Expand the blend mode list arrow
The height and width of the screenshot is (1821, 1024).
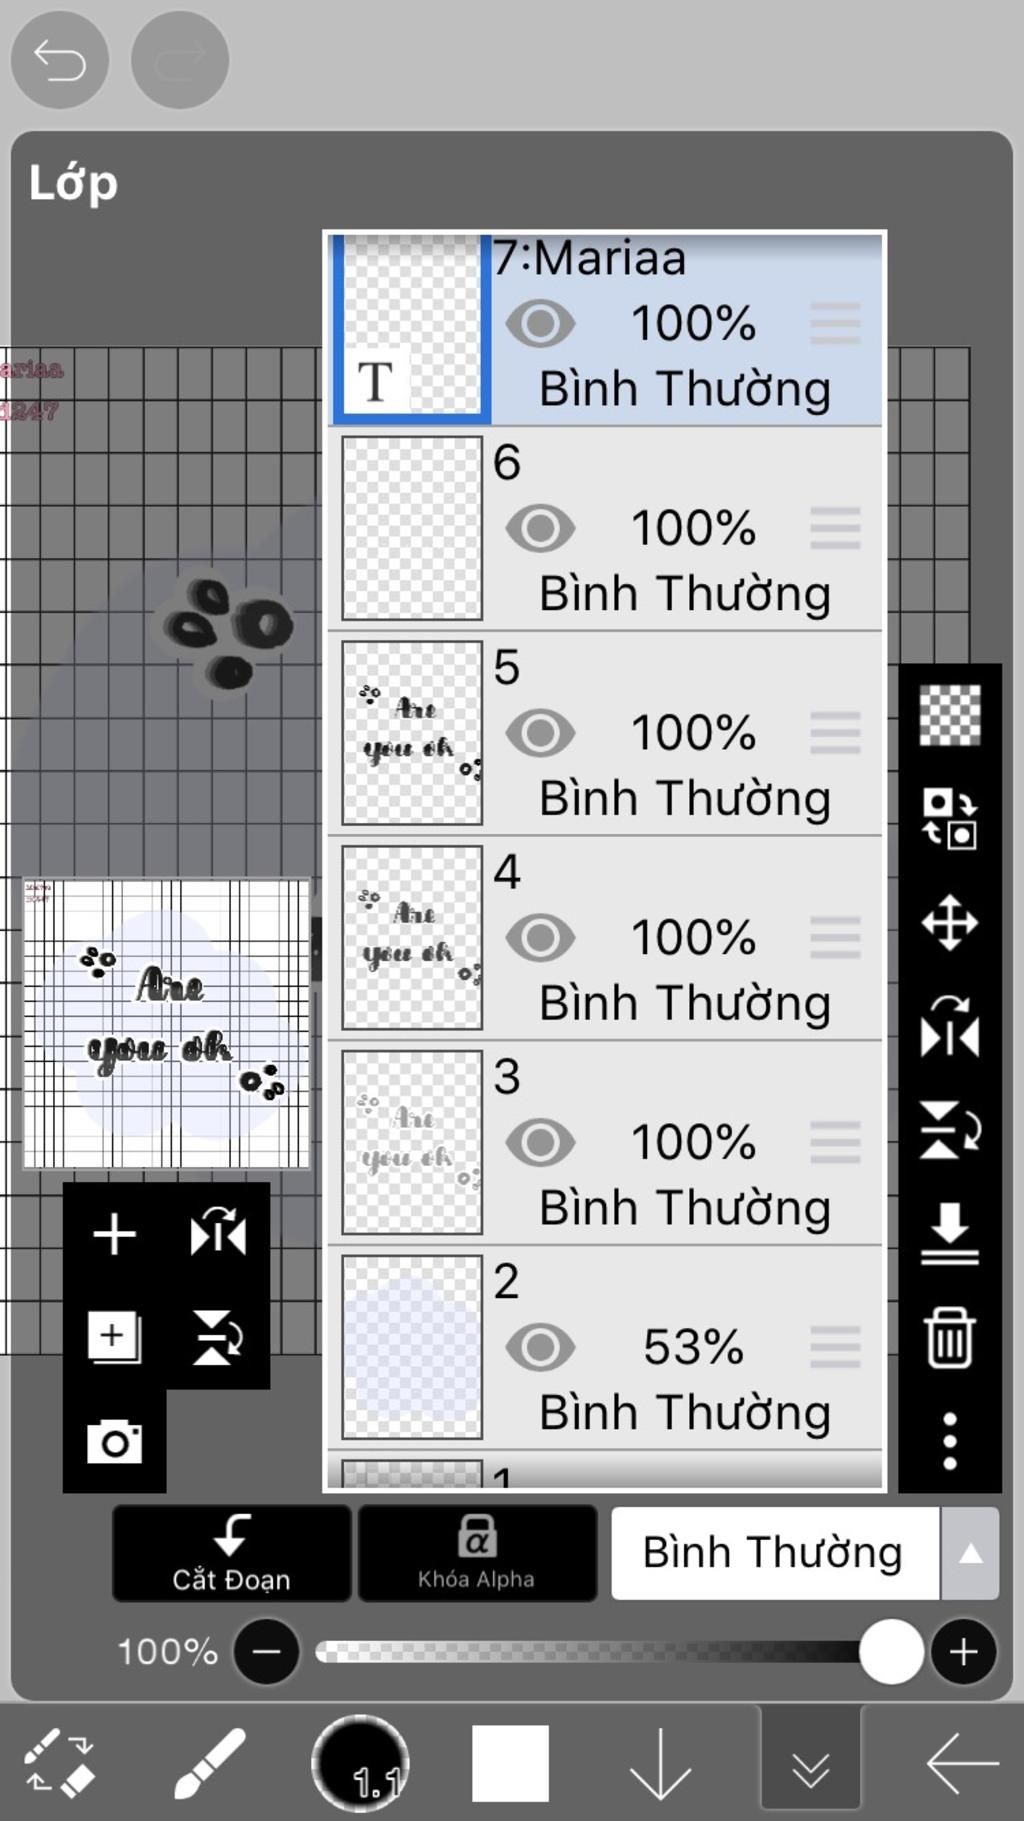970,1553
